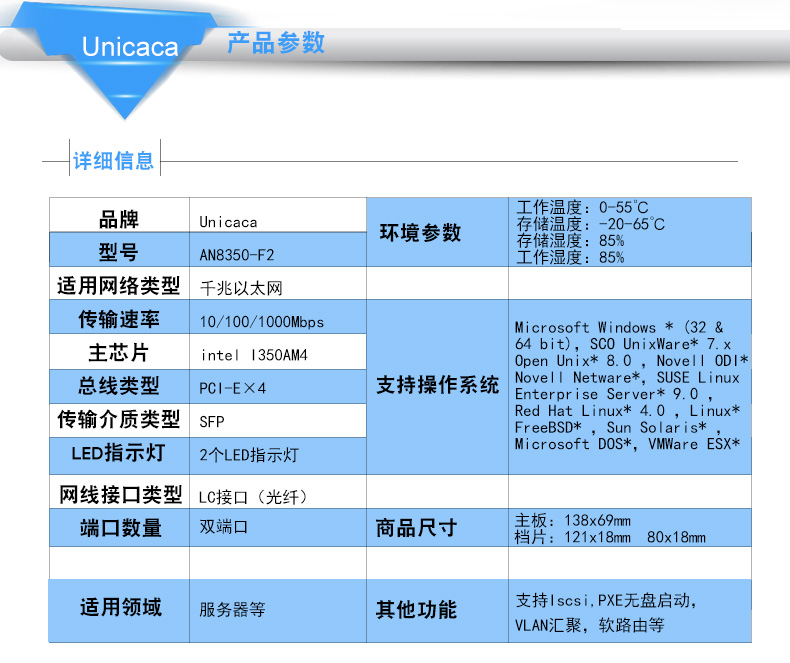This screenshot has width=790, height=663.
Task: Click the 环境参数 label
Action: pos(420,233)
